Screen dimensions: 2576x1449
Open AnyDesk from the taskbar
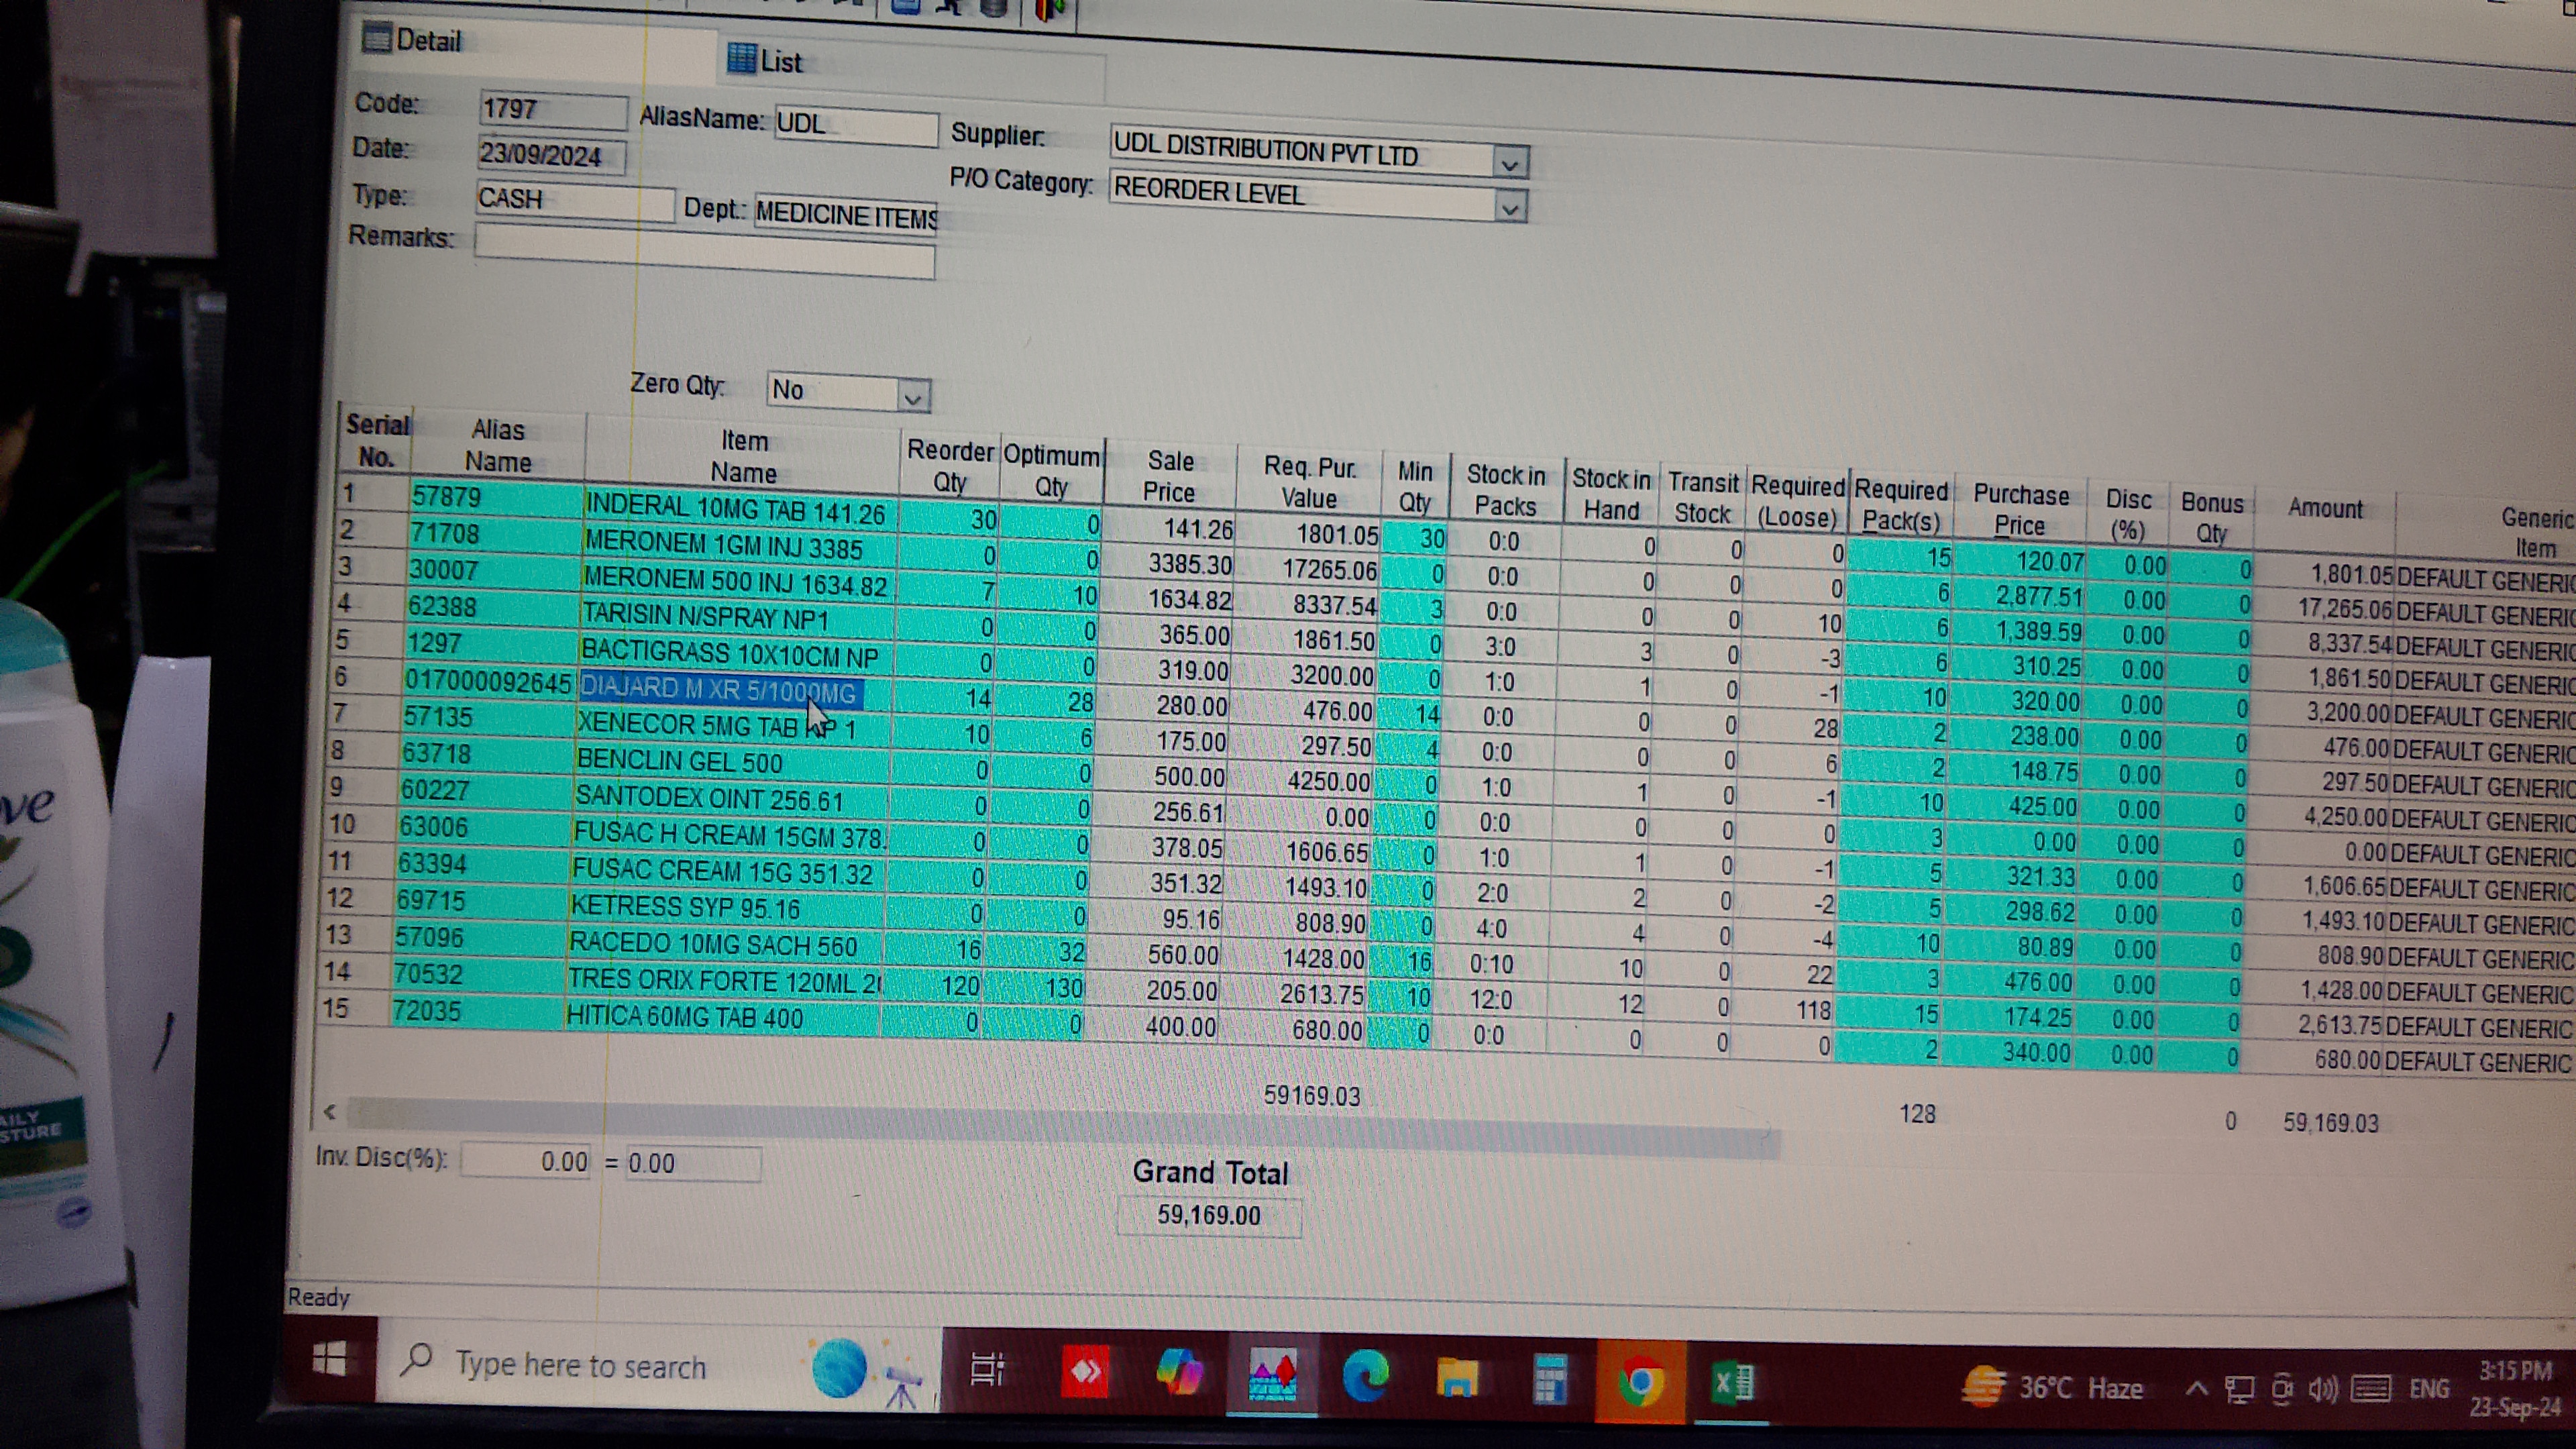[x=1084, y=1371]
